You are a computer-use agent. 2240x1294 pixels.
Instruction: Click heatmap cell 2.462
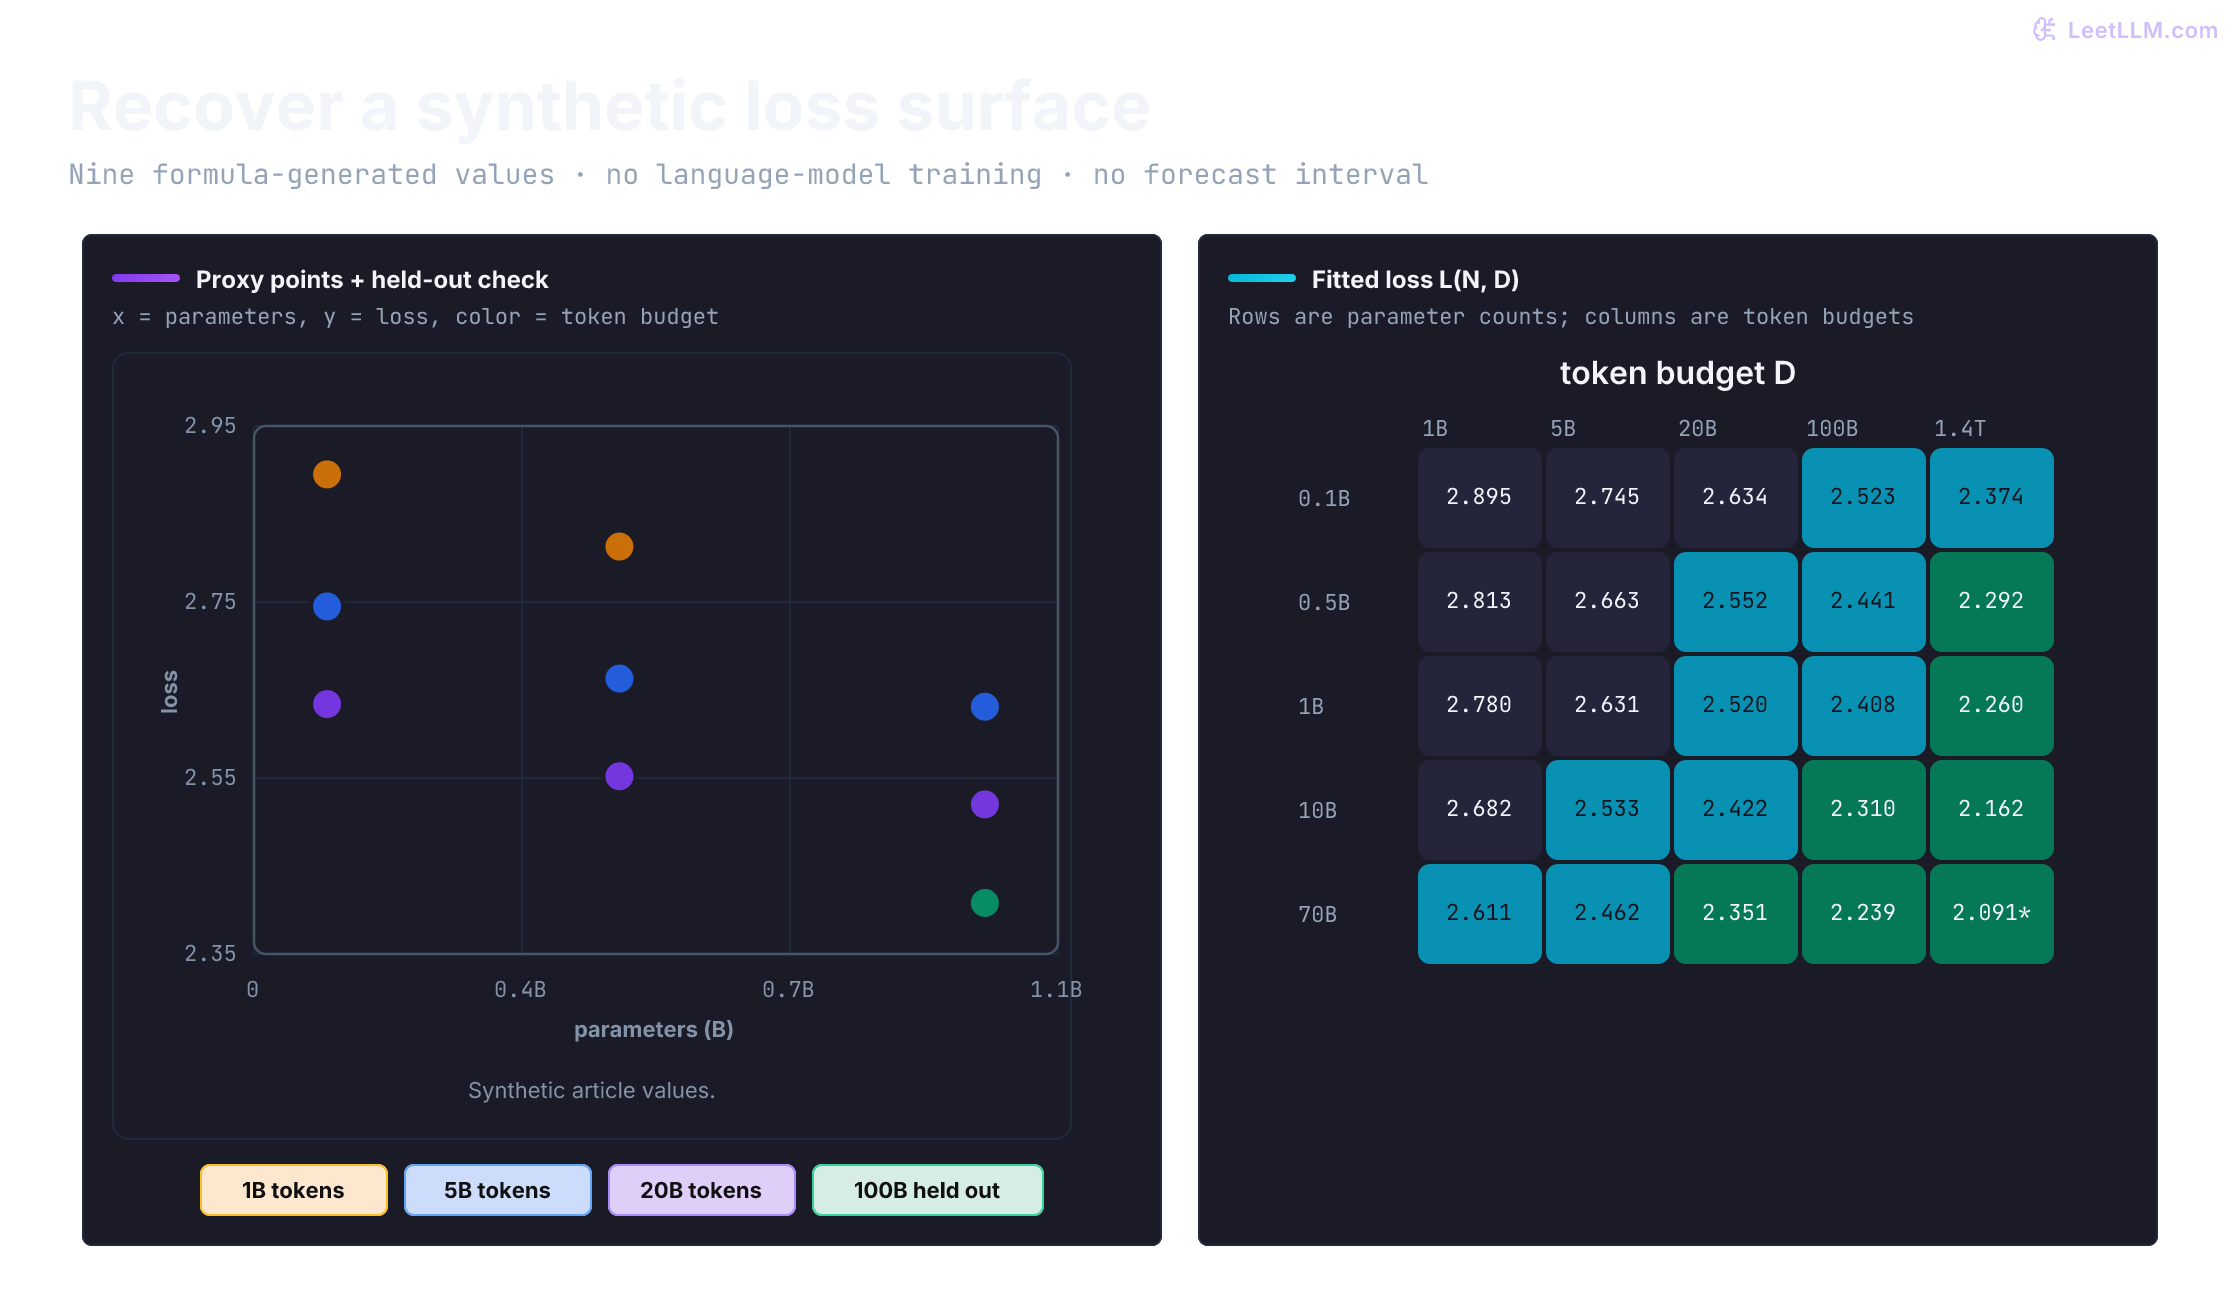pos(1608,914)
